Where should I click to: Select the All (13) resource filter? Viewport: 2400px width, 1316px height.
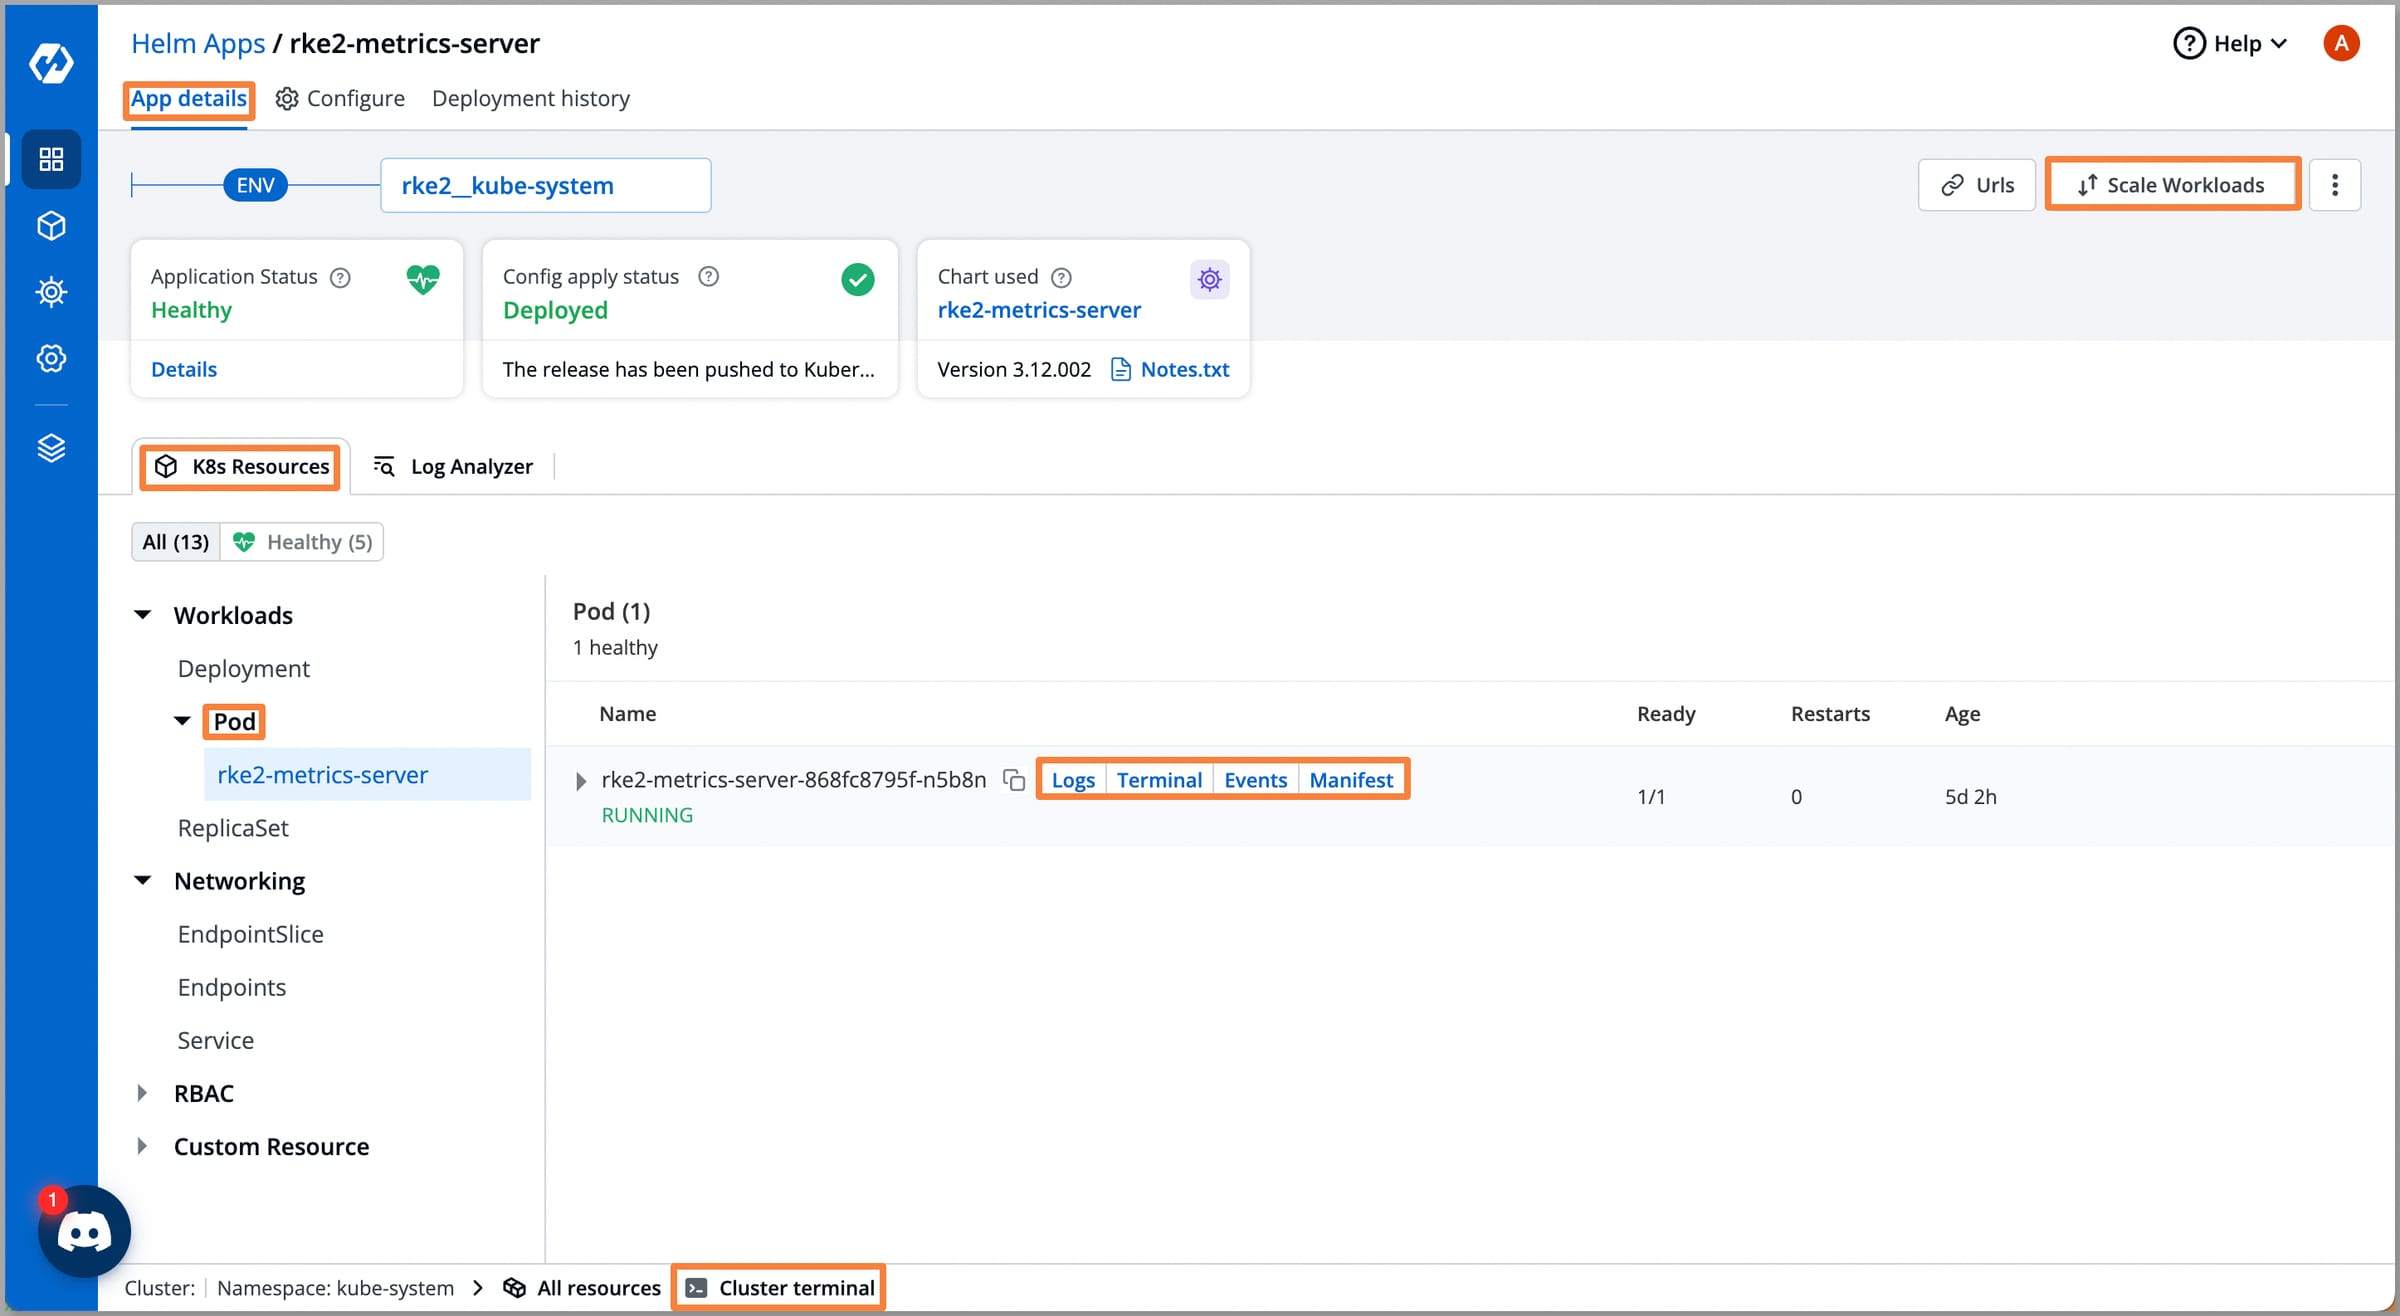coord(175,541)
